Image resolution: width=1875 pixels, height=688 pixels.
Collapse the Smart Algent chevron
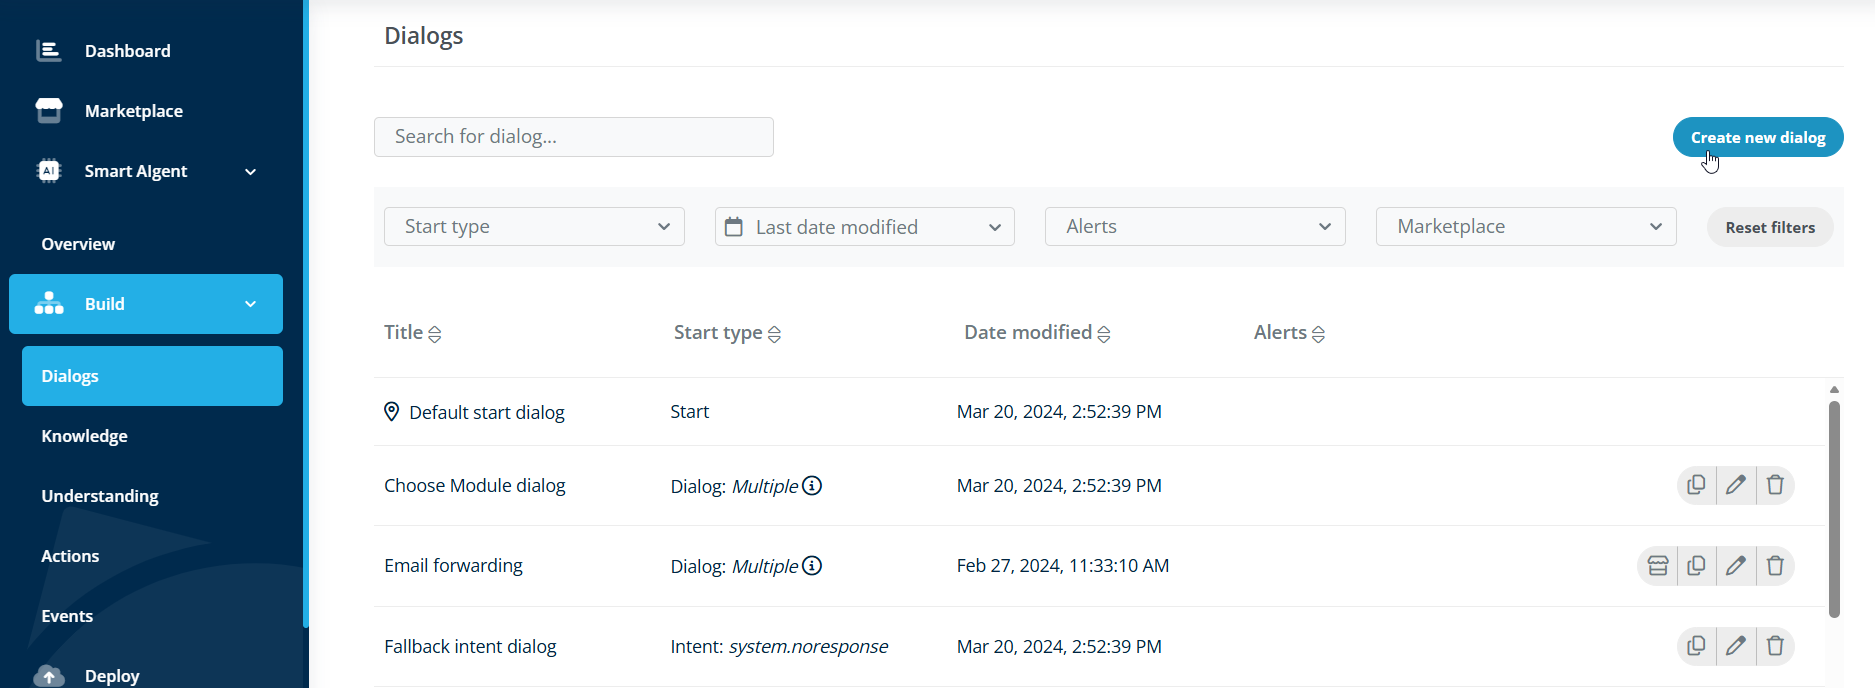click(251, 172)
